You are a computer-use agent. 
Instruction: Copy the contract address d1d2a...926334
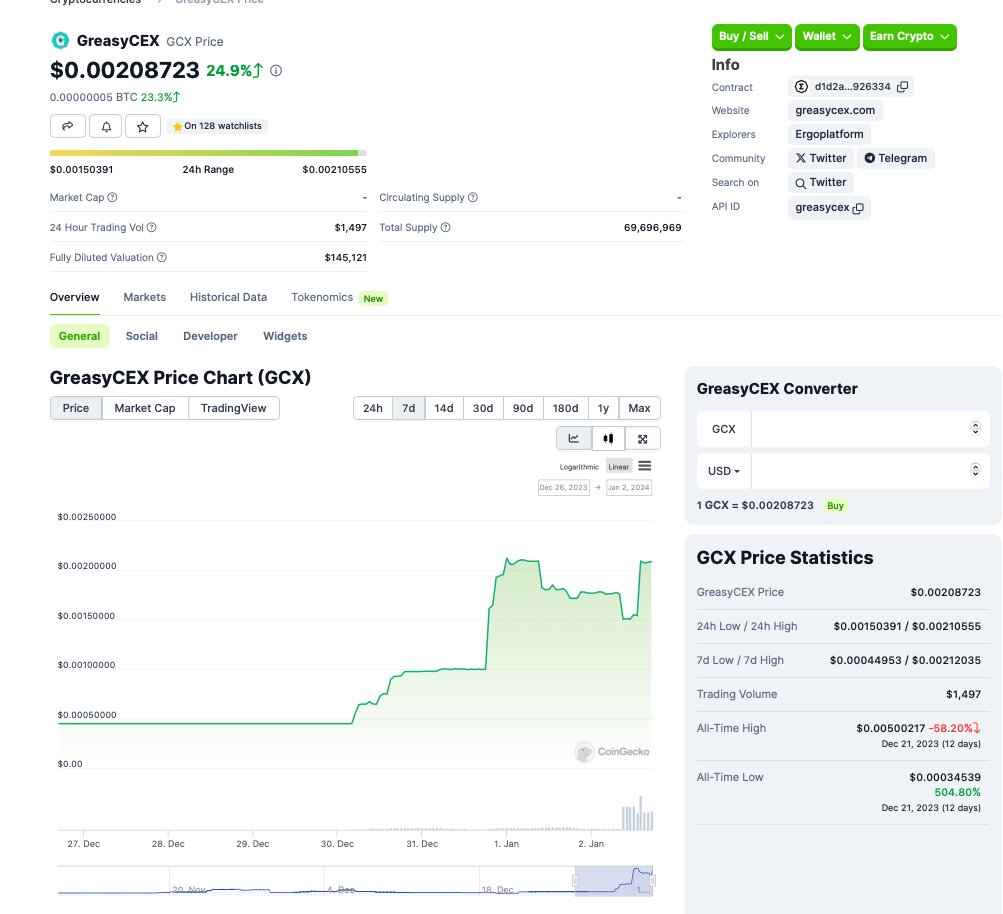click(x=903, y=86)
